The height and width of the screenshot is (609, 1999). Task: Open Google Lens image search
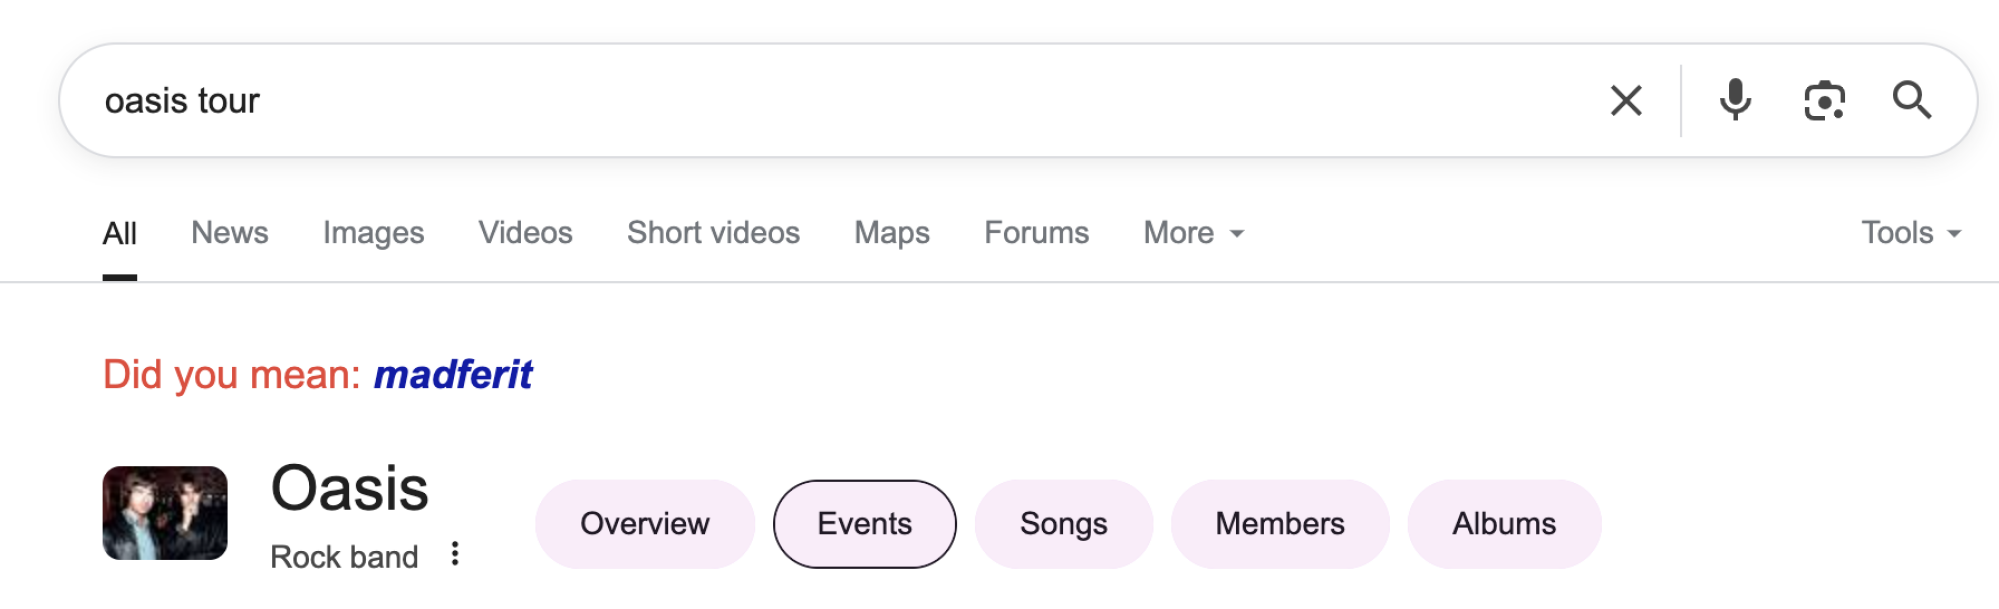1826,100
